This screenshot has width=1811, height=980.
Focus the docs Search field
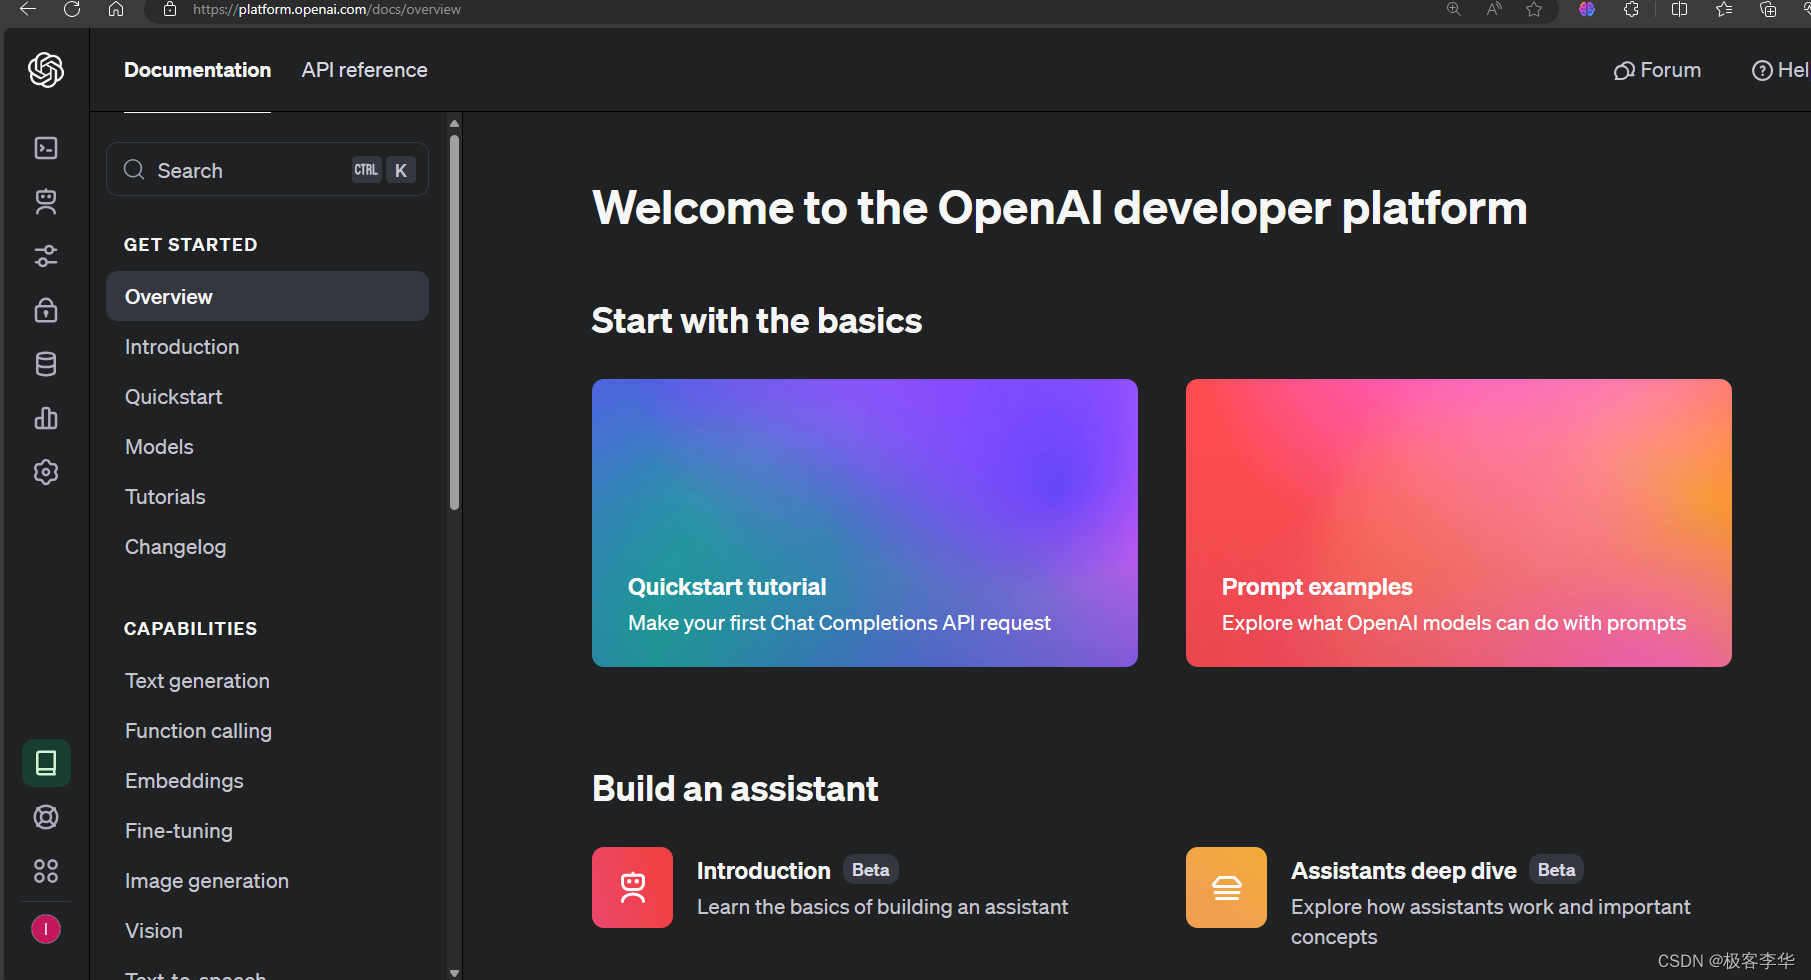267,170
